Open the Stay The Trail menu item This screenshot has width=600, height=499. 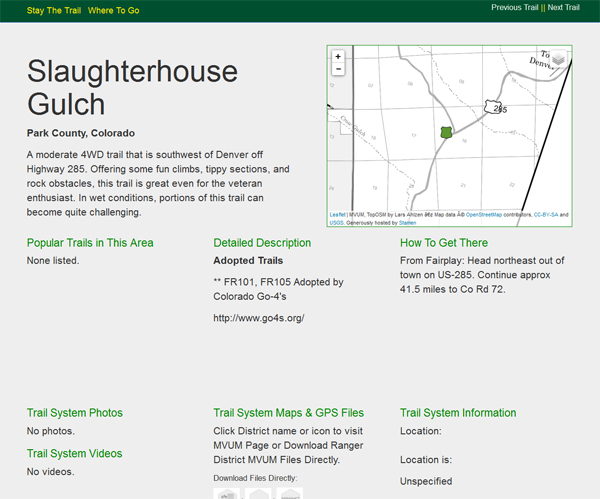click(x=53, y=9)
